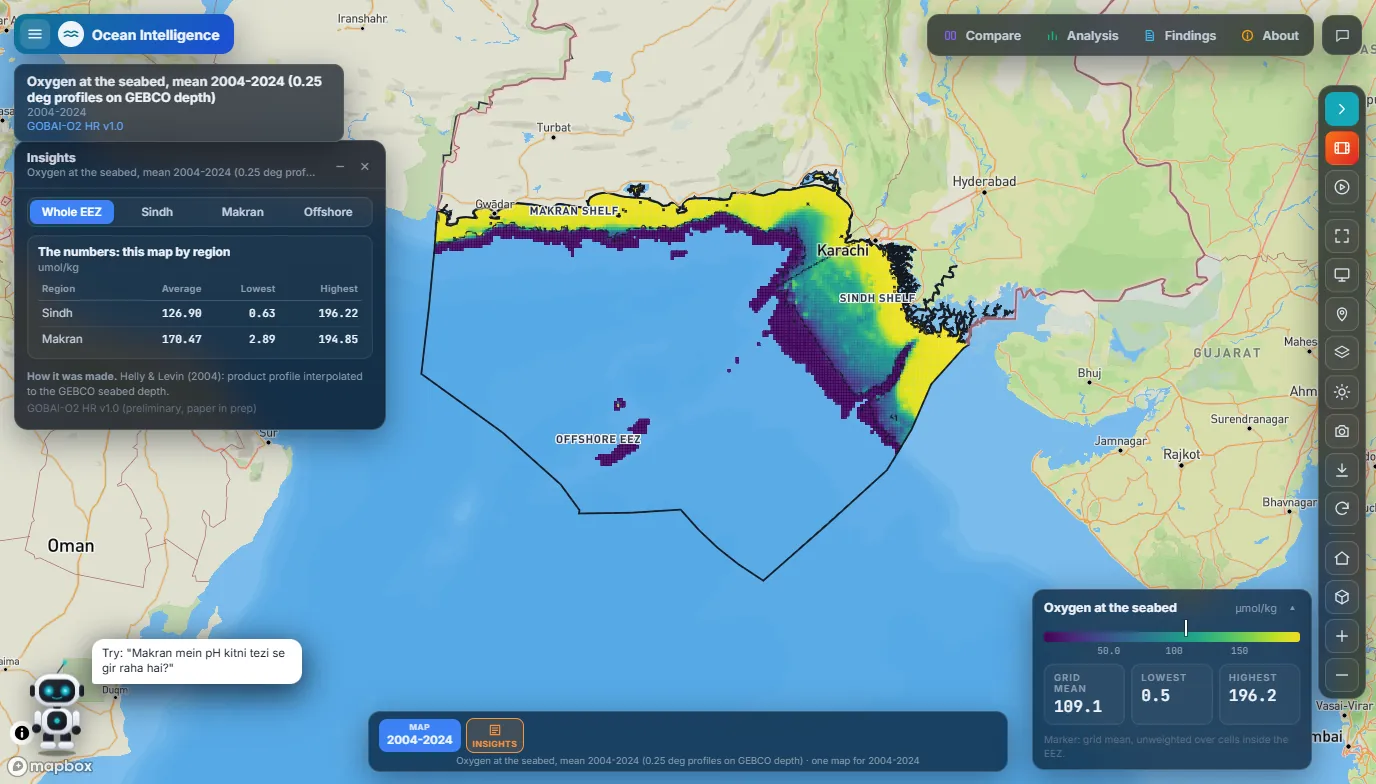1376x784 pixels.
Task: Click the refresh rotate icon
Action: point(1342,509)
